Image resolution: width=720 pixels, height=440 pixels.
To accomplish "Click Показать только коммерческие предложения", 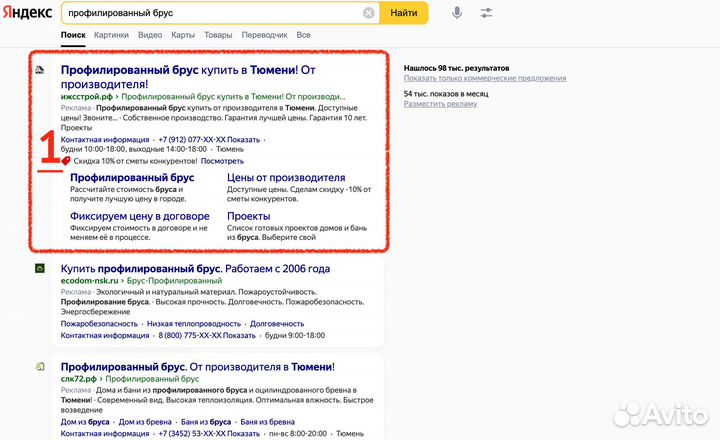I will (485, 78).
